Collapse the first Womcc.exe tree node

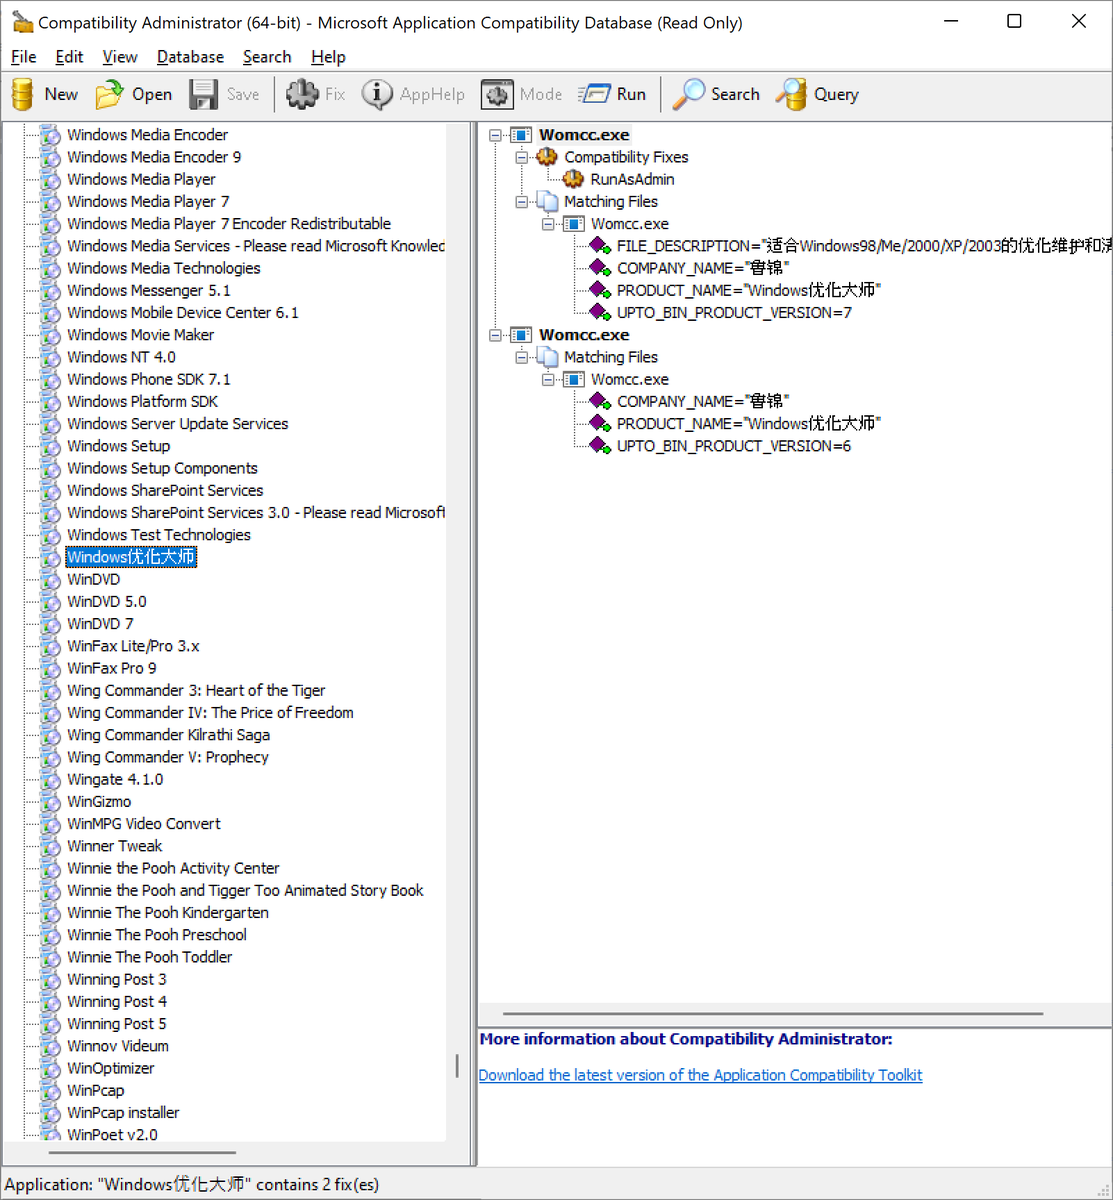coord(495,135)
